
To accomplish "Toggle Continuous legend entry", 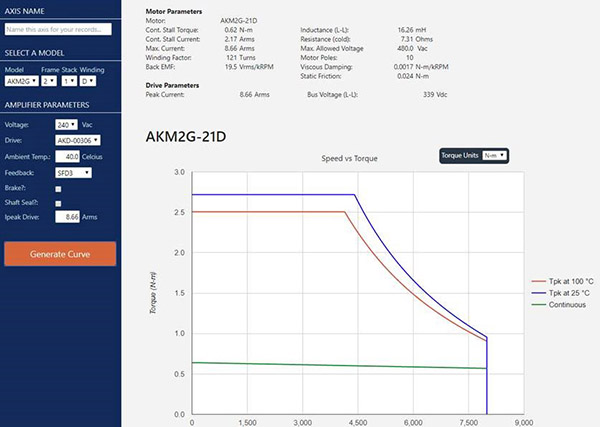I will [x=559, y=305].
